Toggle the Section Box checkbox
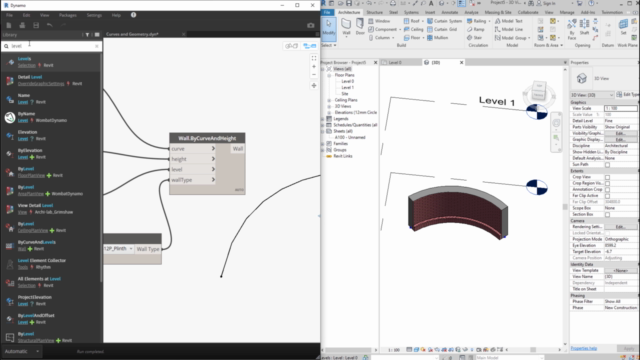This screenshot has width=640, height=360. [607, 214]
